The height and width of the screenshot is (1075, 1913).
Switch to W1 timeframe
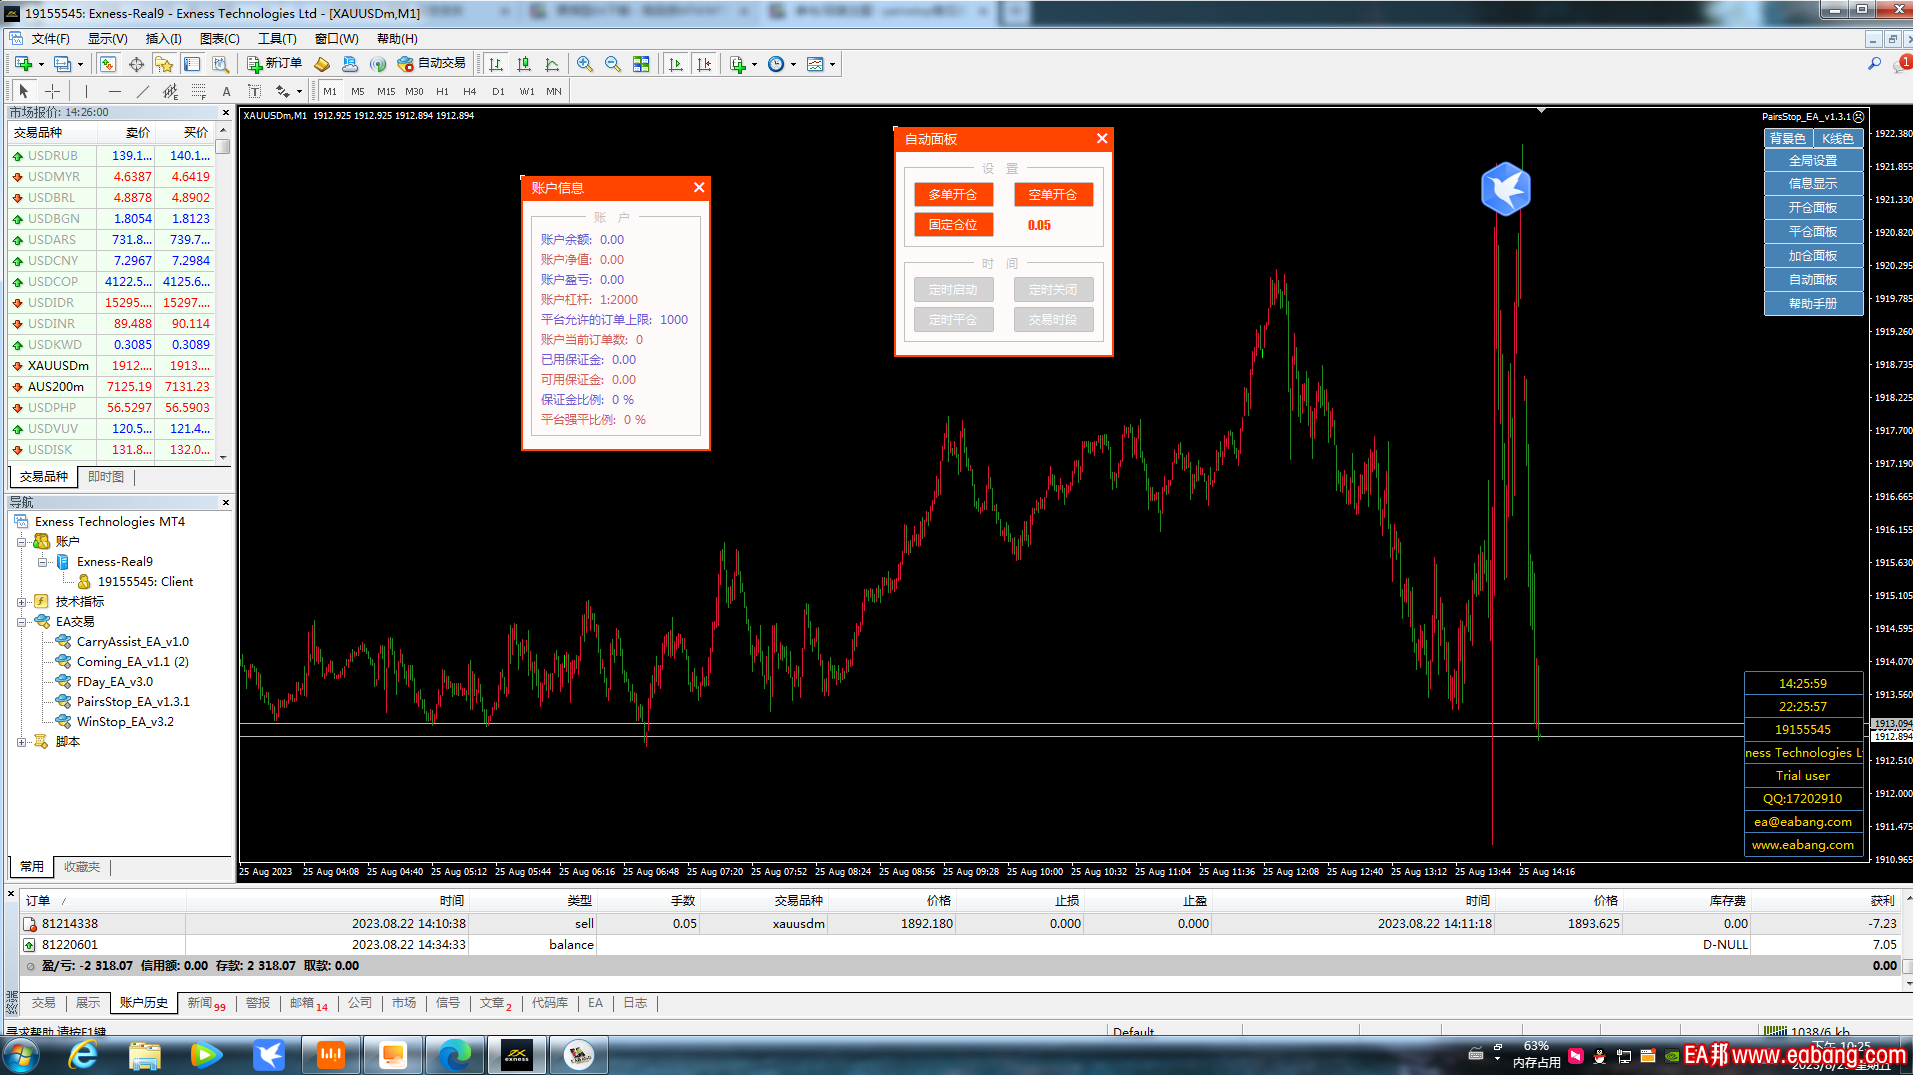pyautogui.click(x=526, y=91)
